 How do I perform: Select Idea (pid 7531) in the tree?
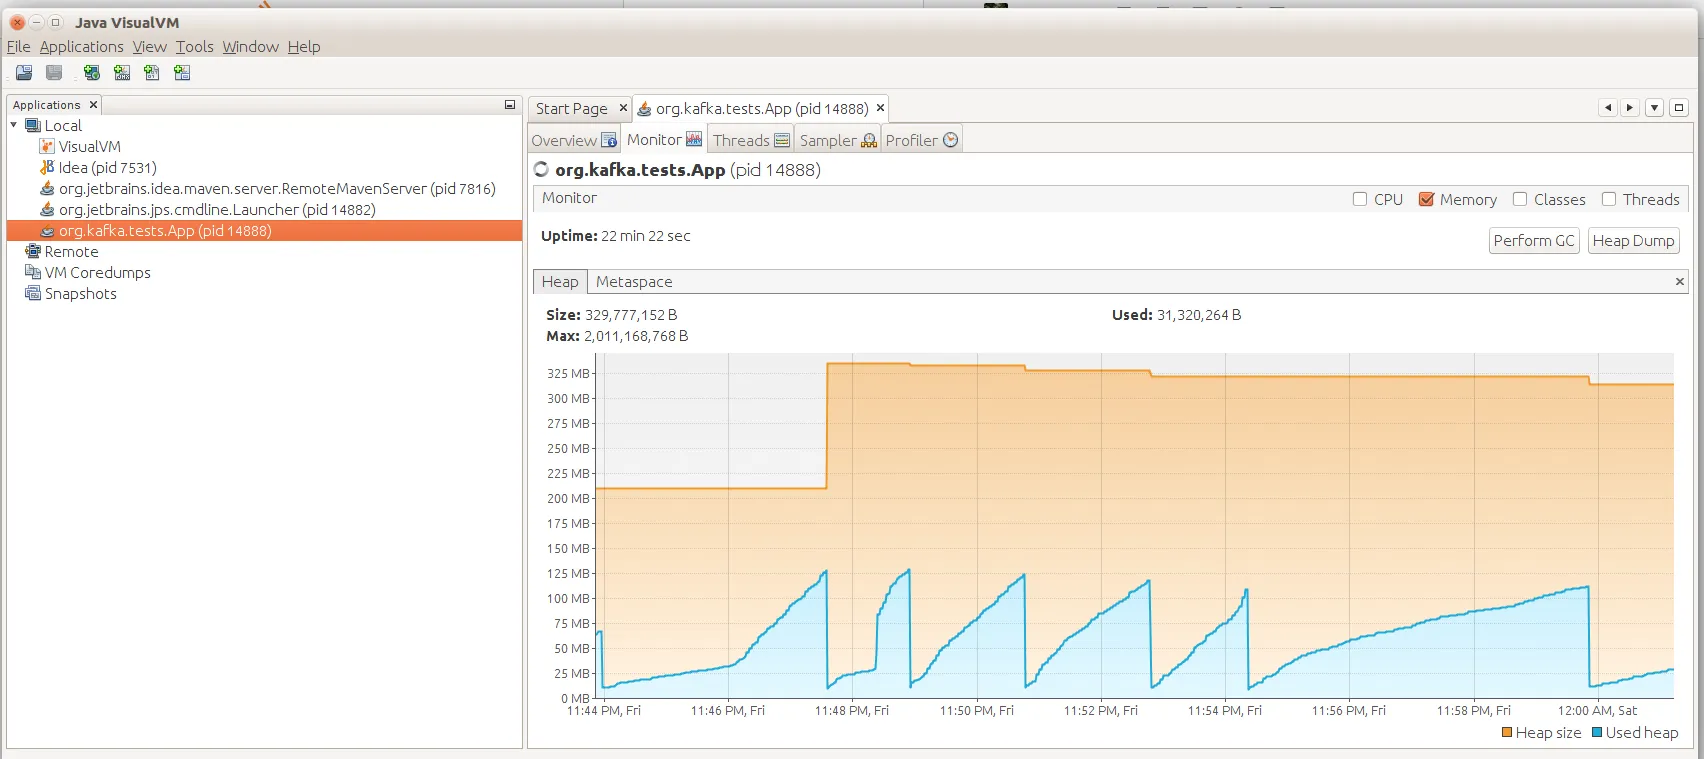(107, 168)
